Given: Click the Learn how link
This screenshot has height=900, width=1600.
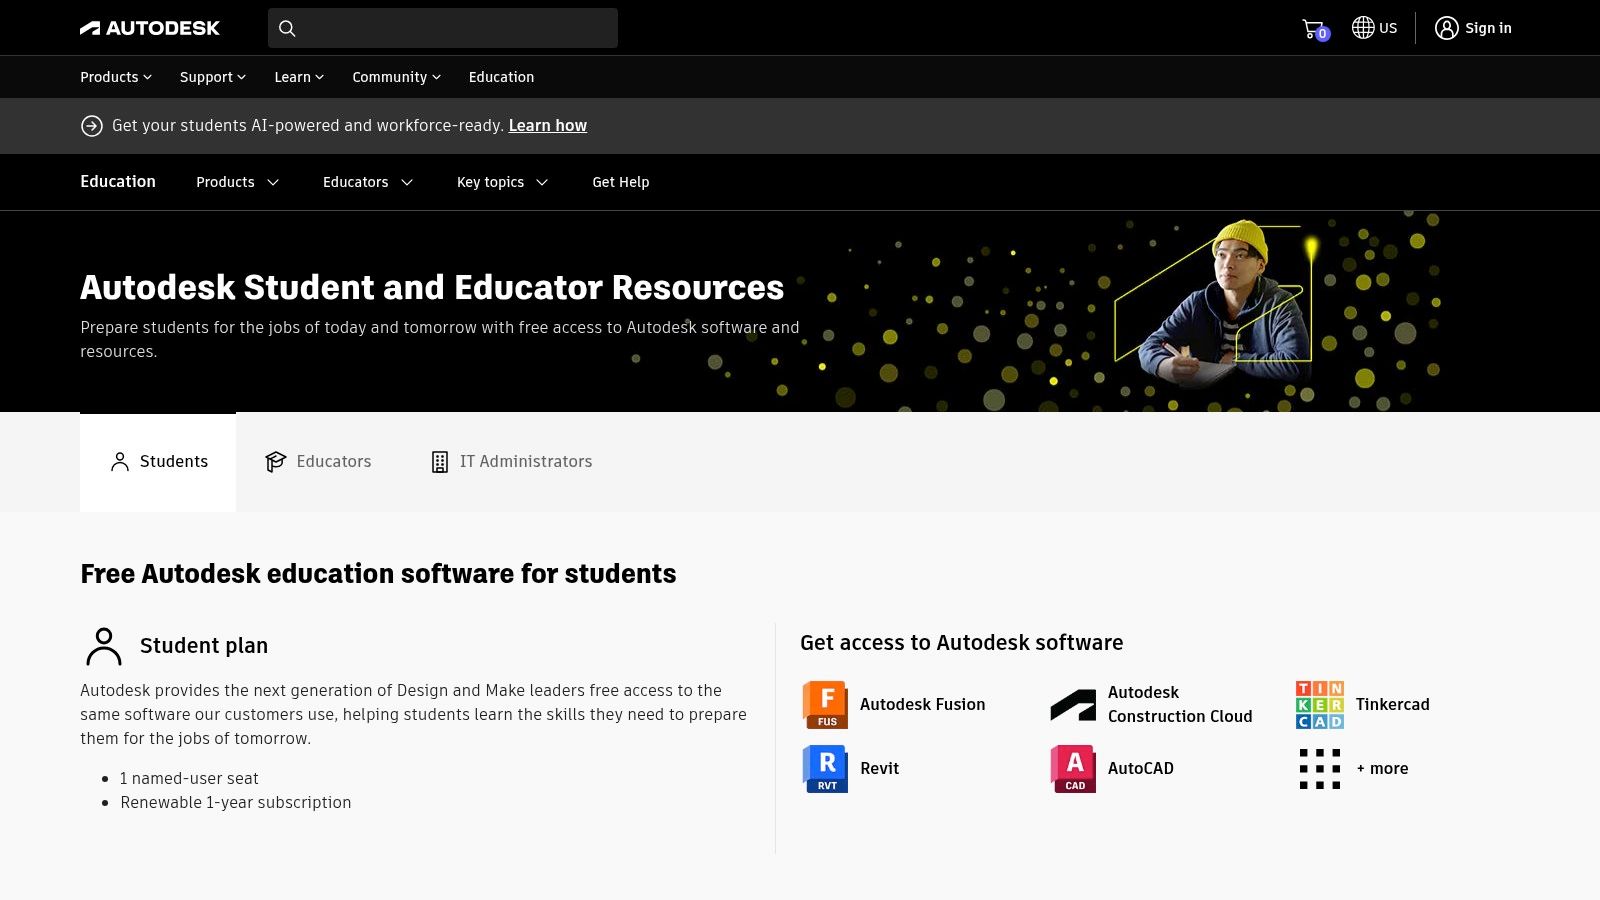Looking at the screenshot, I should click(x=547, y=126).
